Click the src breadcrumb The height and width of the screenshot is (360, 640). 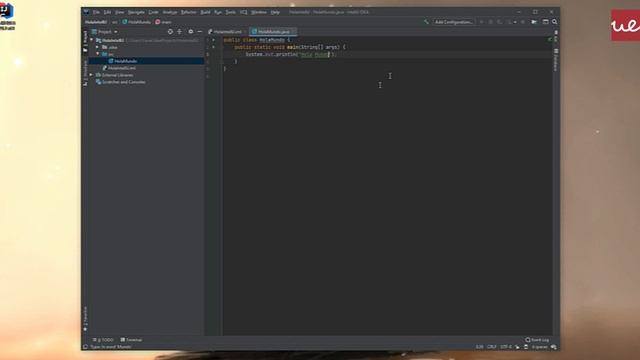[115, 22]
